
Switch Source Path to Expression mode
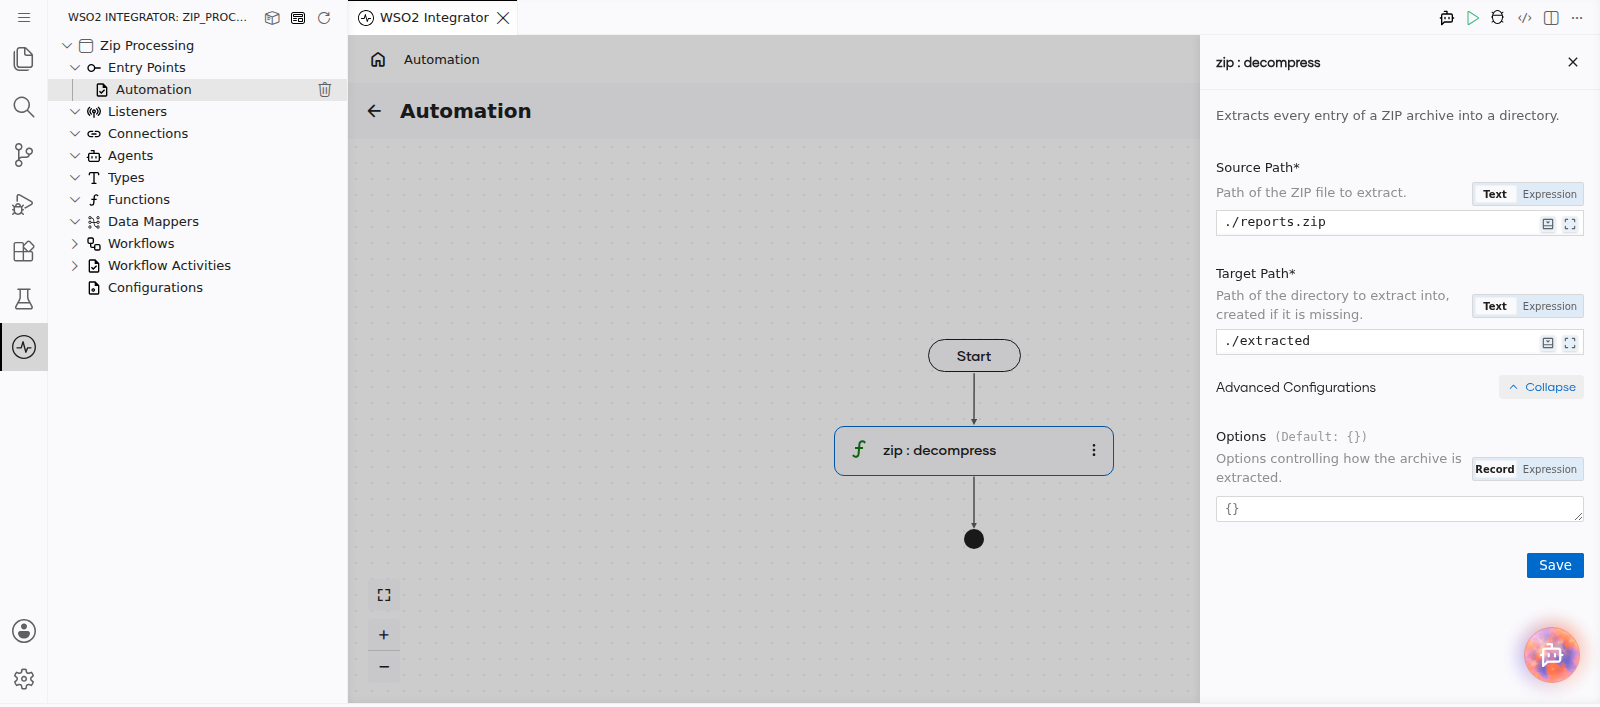pos(1550,194)
